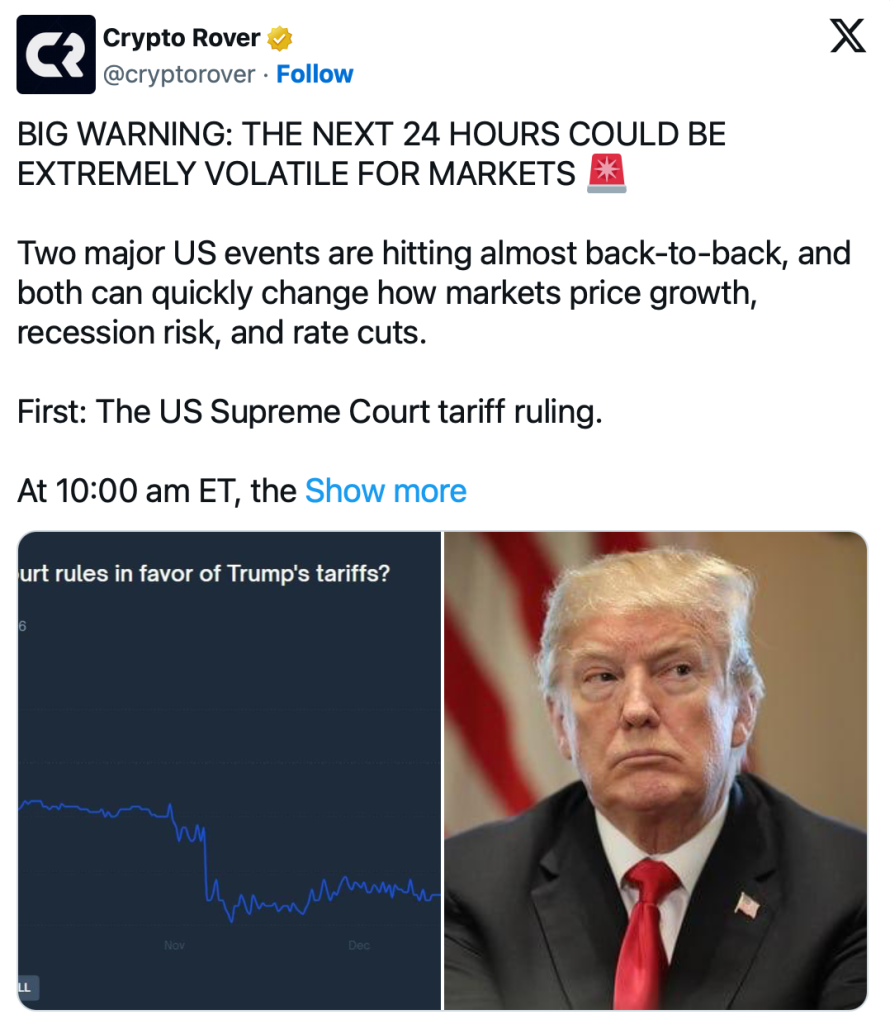890x1024 pixels.
Task: Click the gold verified badge icon
Action: point(280,39)
